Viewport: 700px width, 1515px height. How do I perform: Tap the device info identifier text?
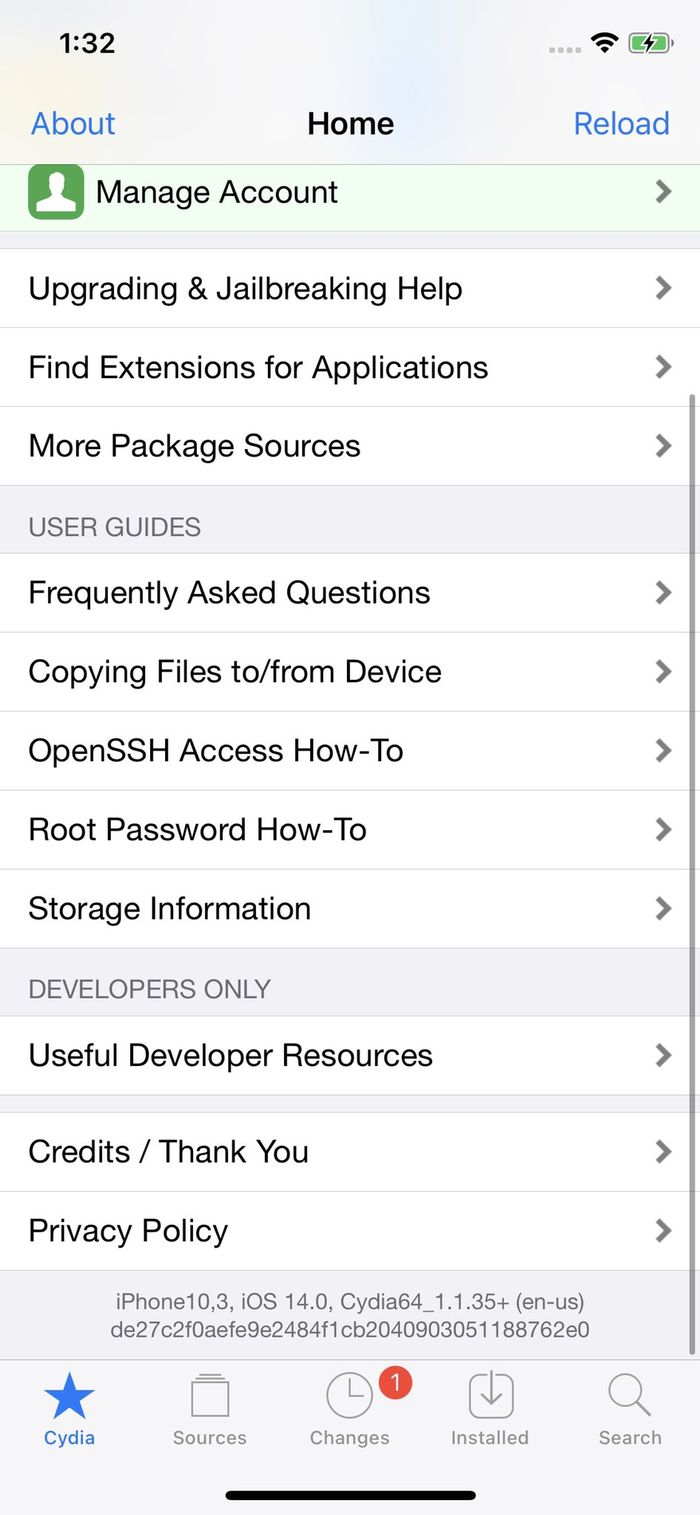point(349,1316)
